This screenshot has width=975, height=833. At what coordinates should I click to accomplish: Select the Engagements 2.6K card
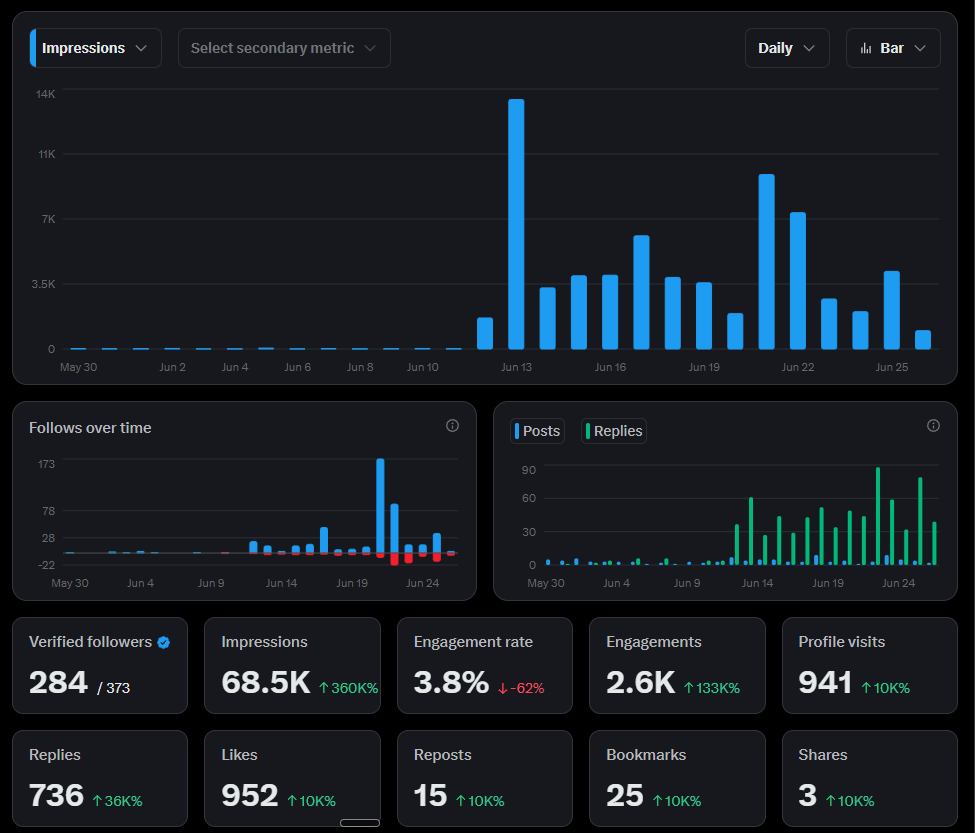(677, 665)
